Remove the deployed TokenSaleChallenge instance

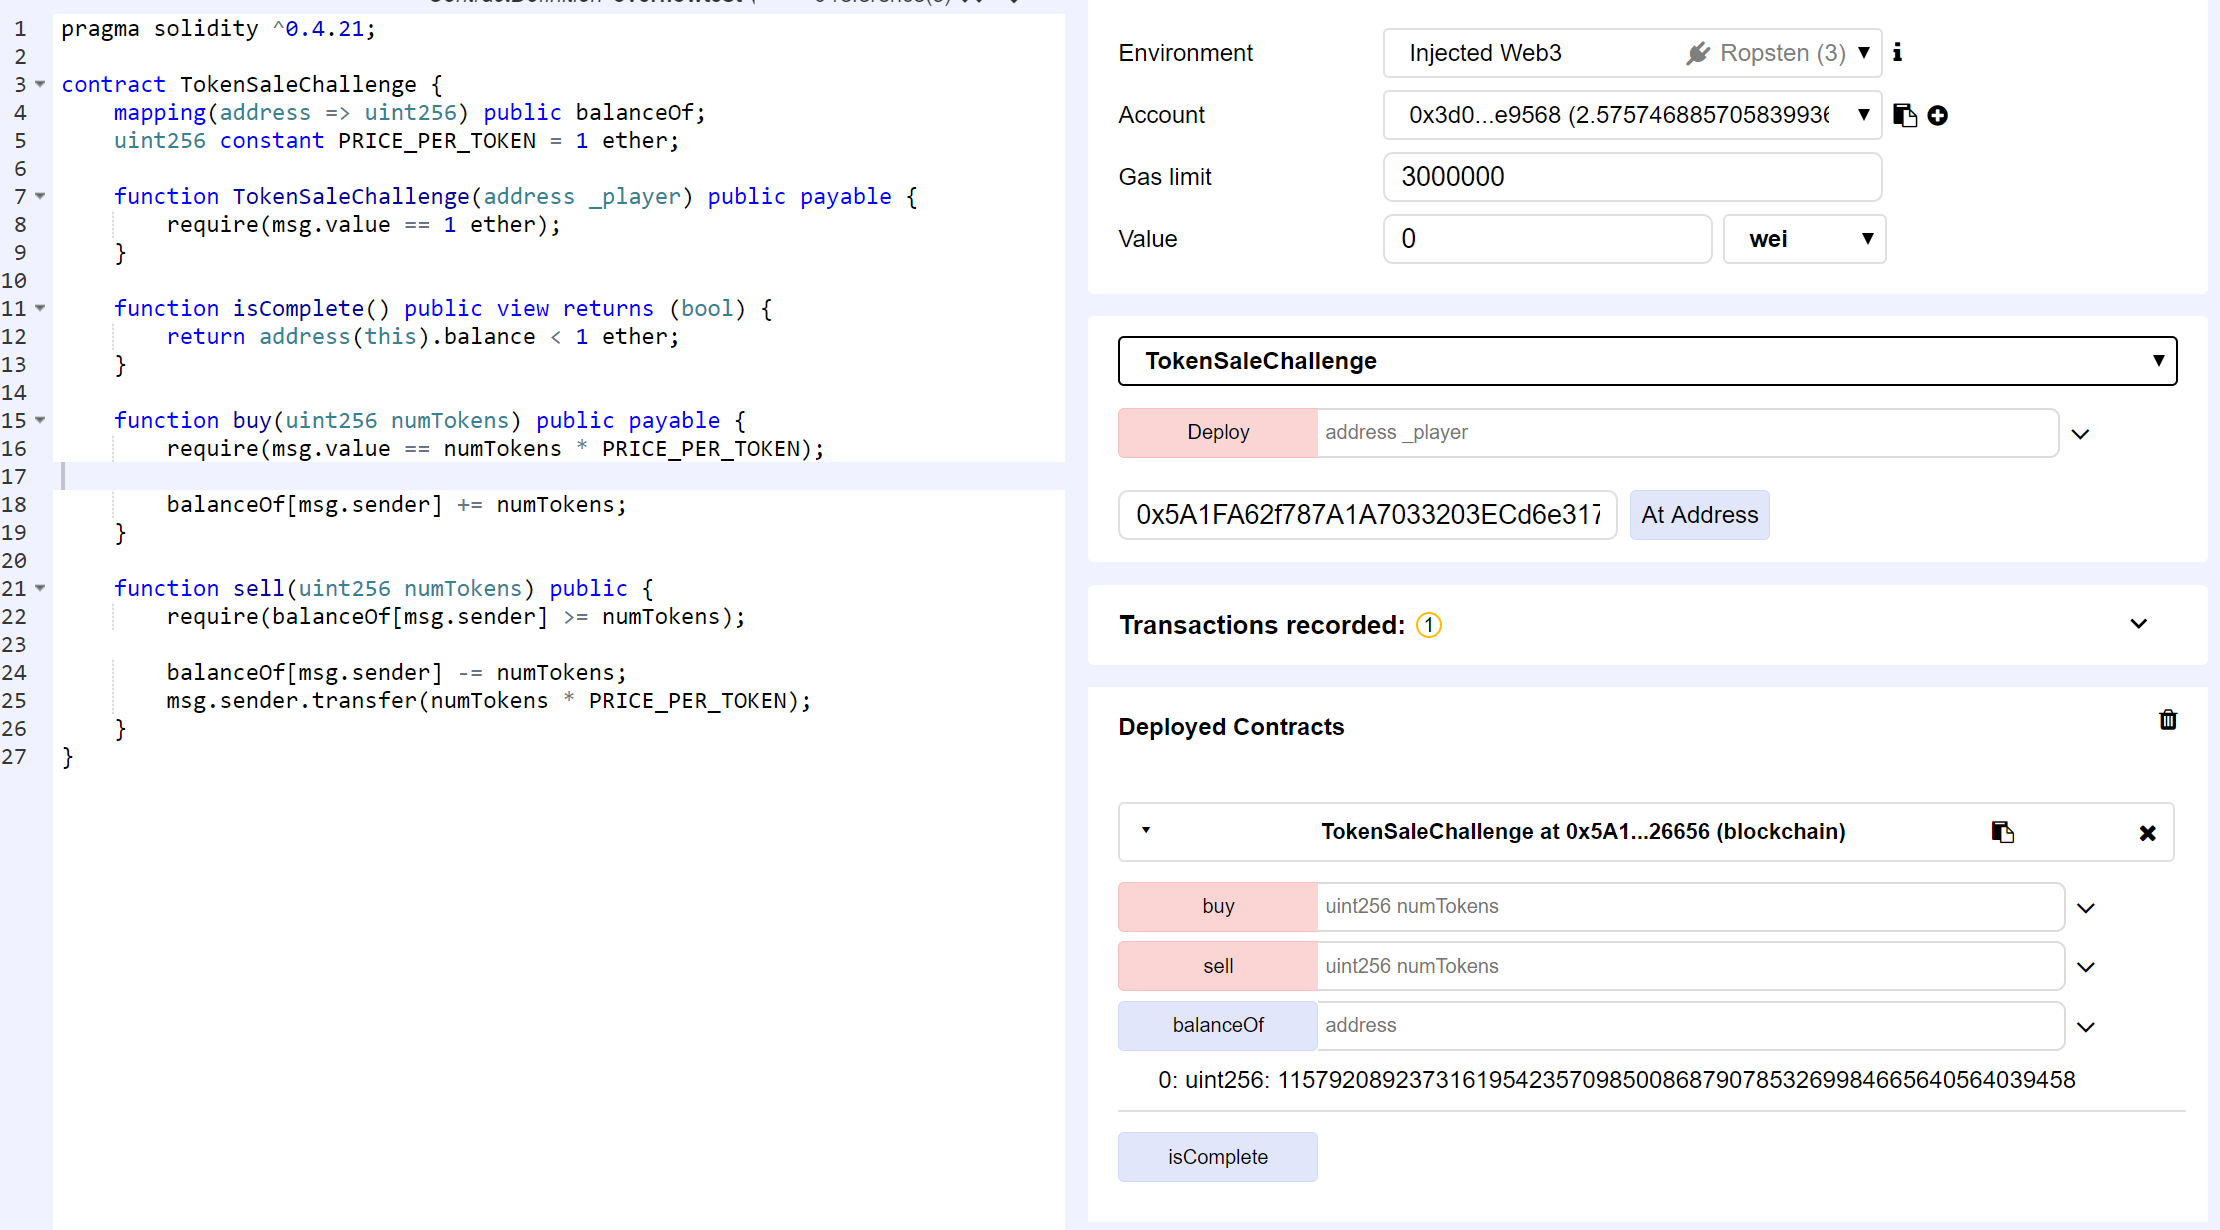pos(2147,833)
